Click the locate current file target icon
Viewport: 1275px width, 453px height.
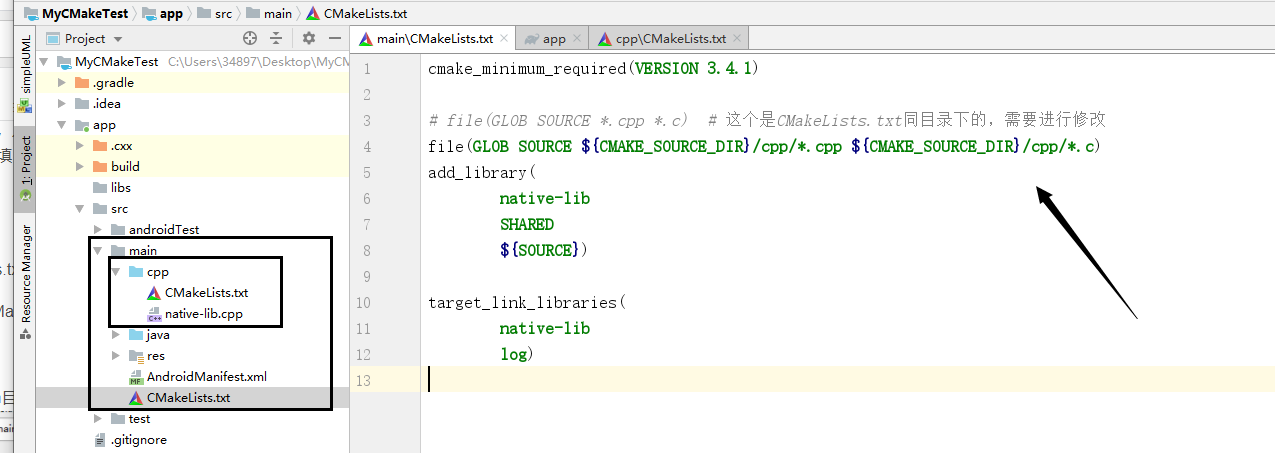click(x=250, y=39)
